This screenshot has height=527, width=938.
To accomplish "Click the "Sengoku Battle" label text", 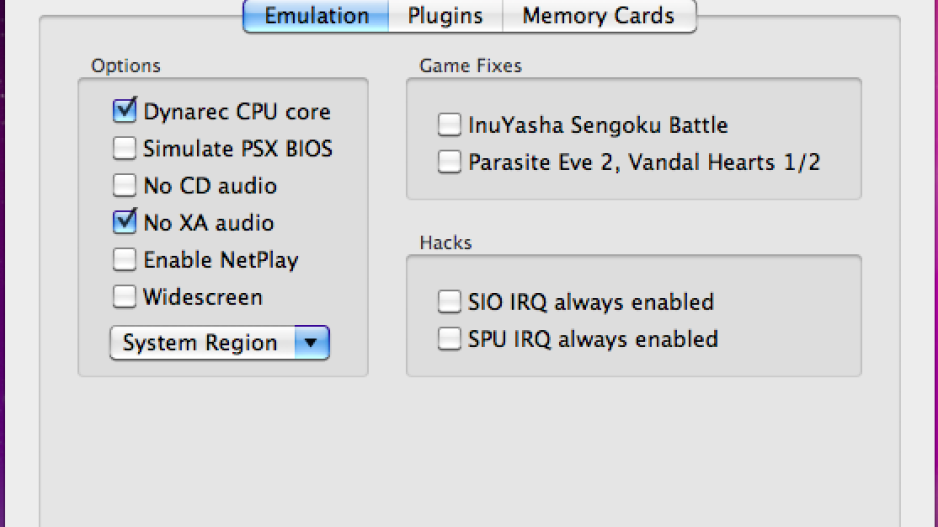I will (x=649, y=126).
